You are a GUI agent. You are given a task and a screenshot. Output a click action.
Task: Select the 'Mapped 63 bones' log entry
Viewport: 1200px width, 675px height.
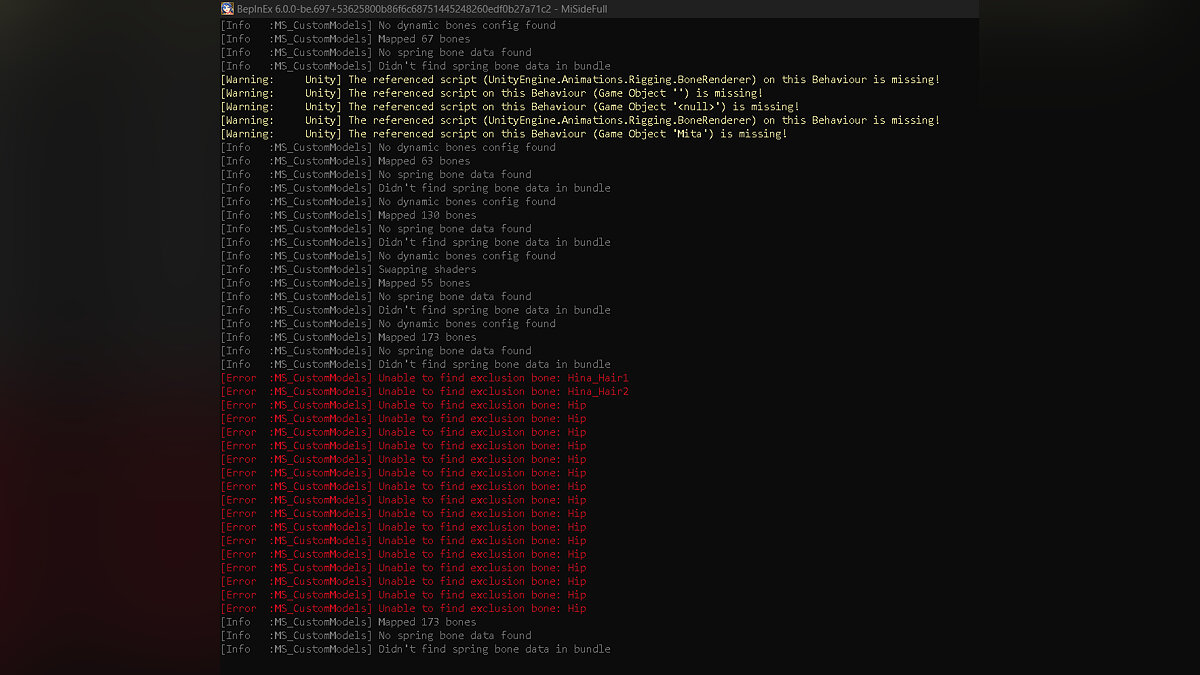coord(423,161)
